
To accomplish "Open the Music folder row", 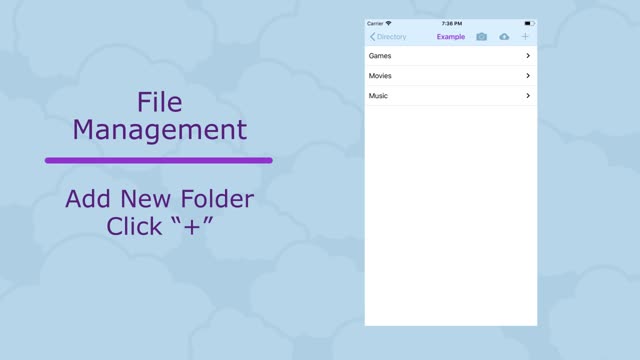I will coord(451,96).
